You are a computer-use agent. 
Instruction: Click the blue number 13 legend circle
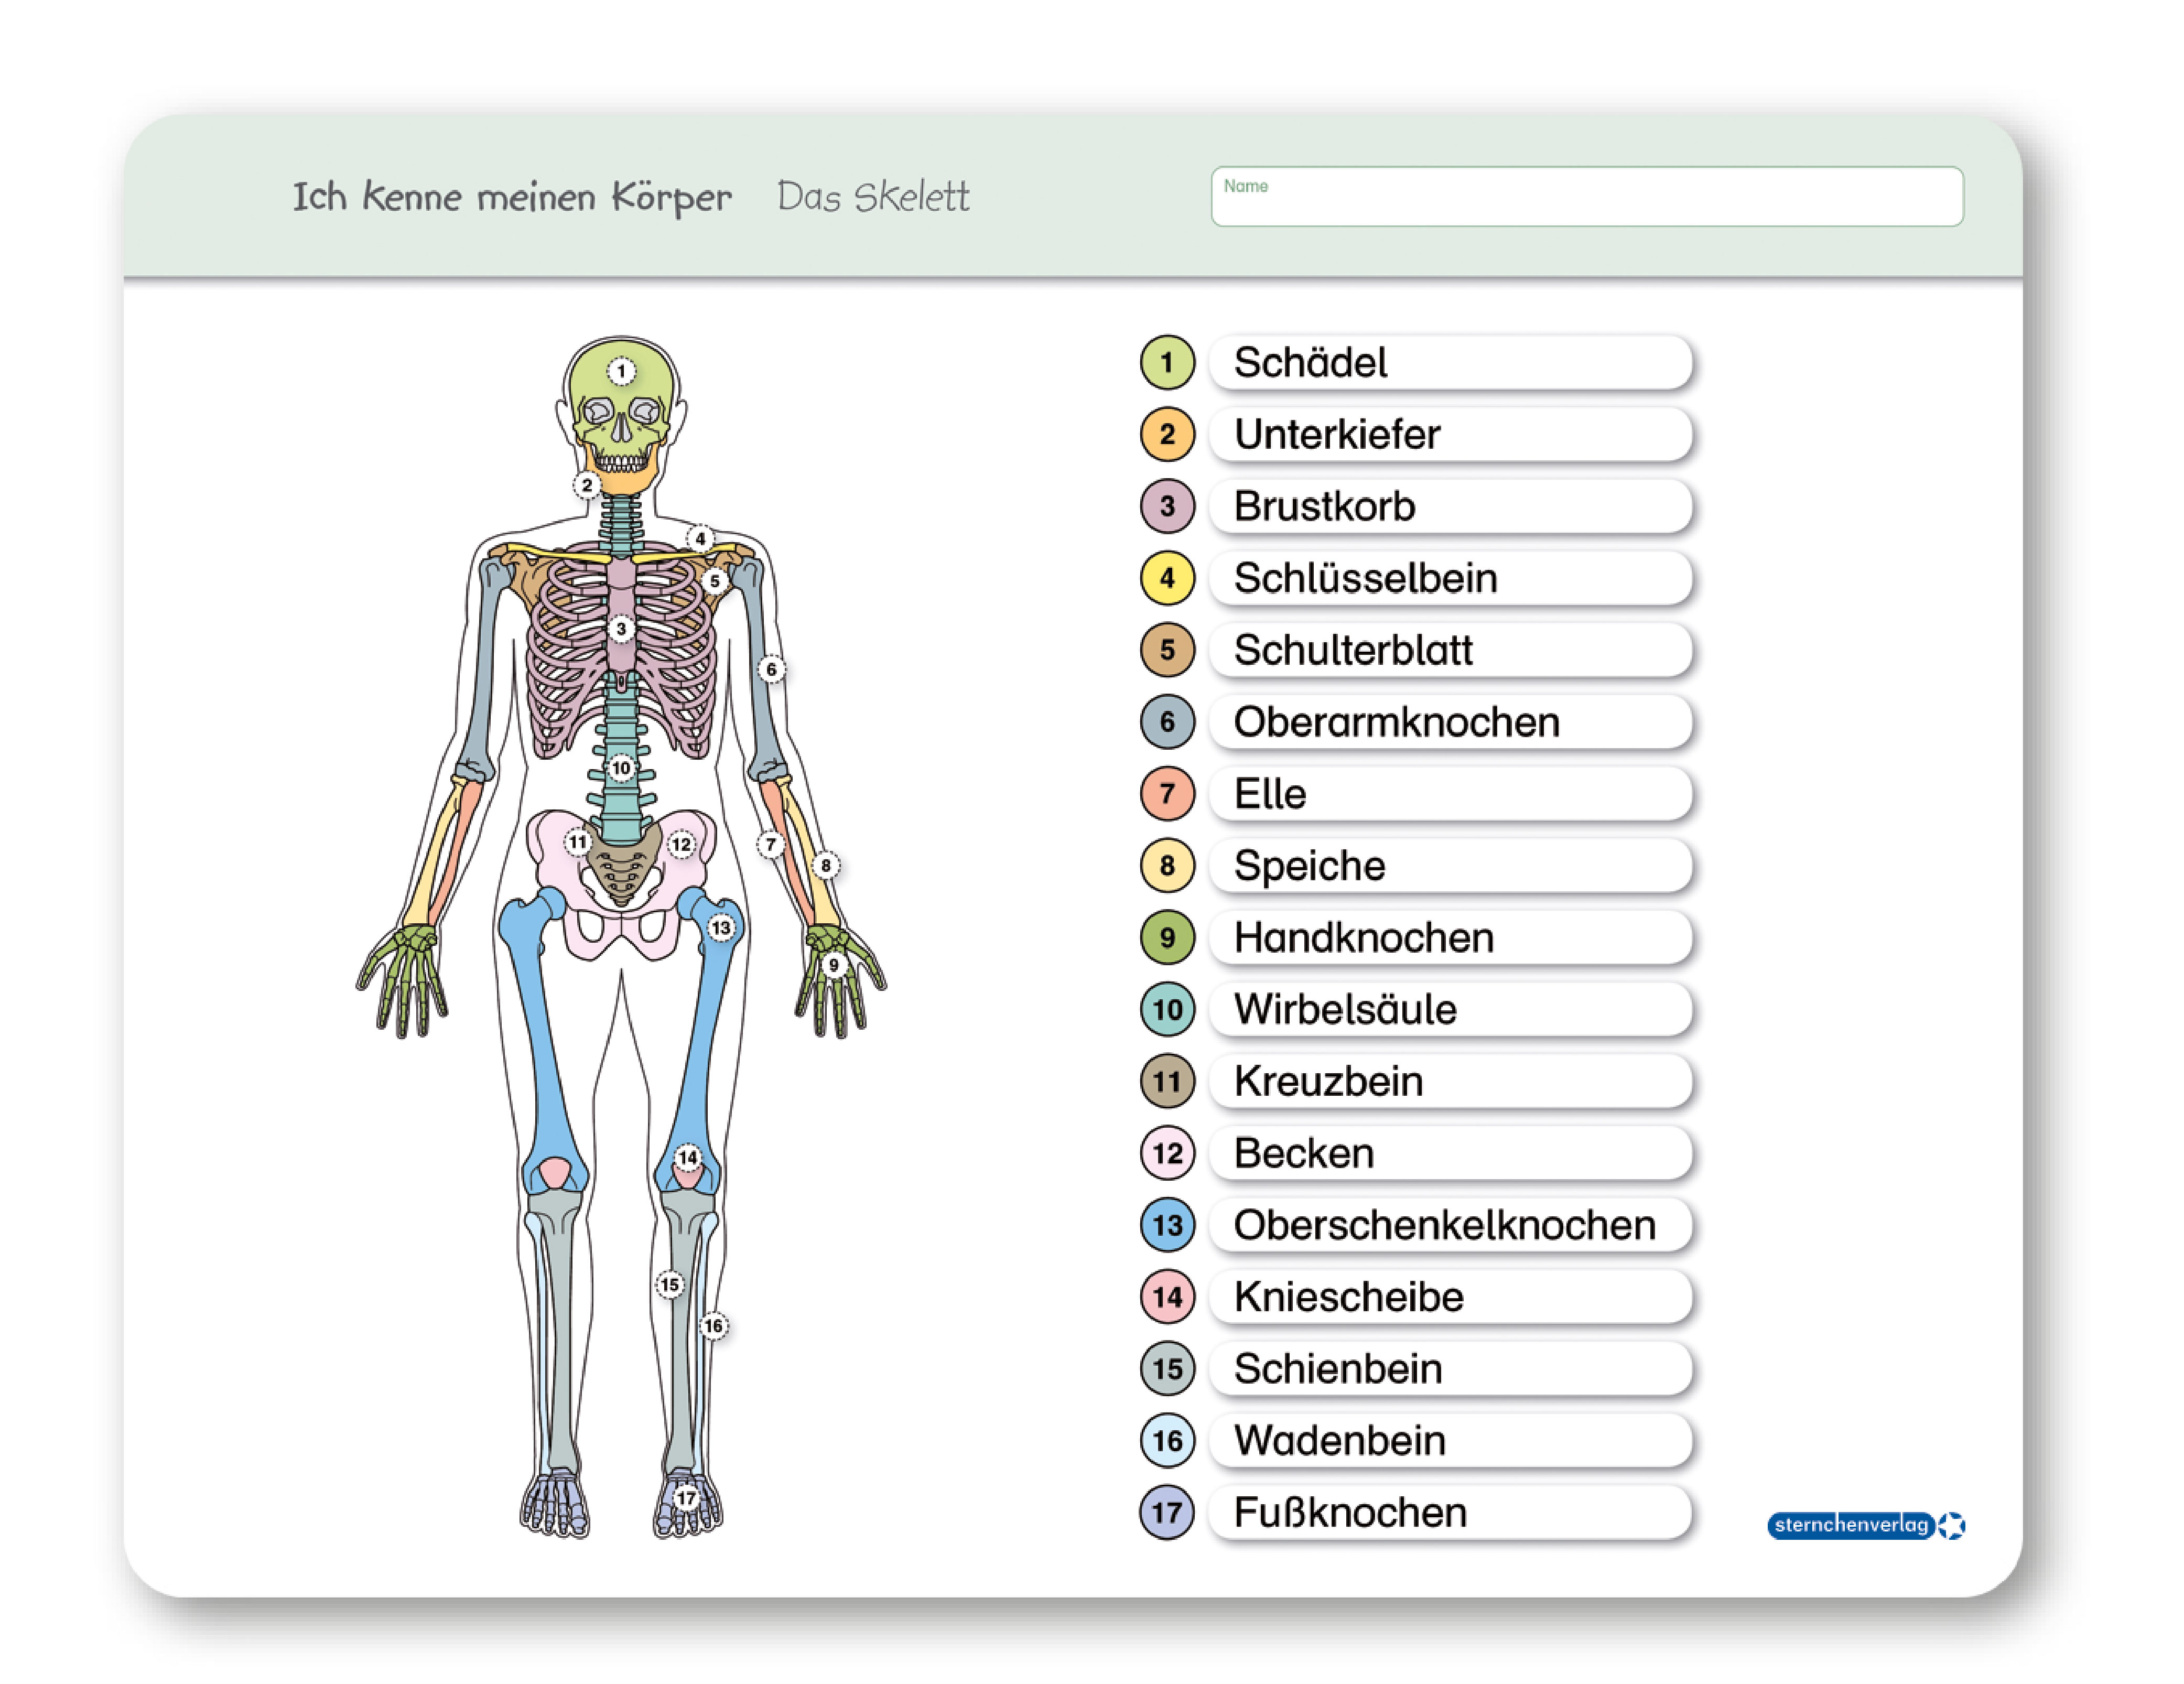point(1167,1225)
